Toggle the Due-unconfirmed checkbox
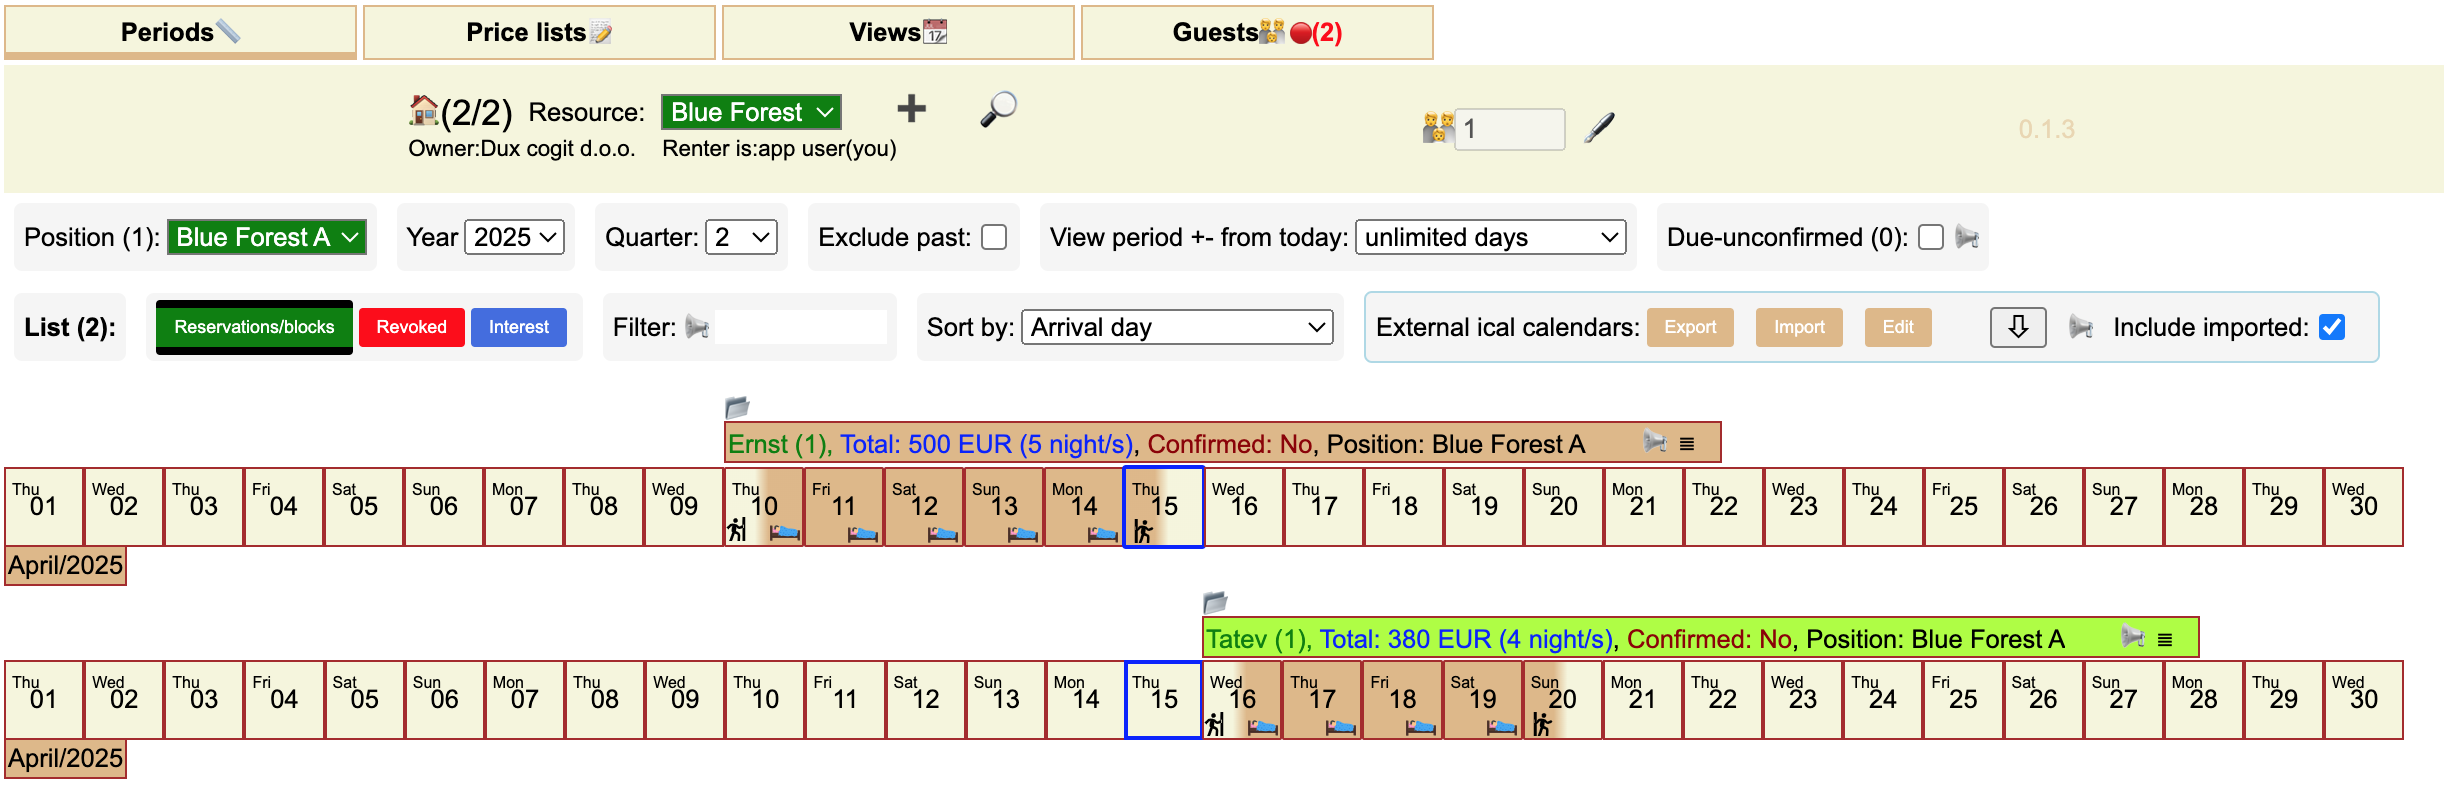The height and width of the screenshot is (808, 2444). tap(1931, 237)
